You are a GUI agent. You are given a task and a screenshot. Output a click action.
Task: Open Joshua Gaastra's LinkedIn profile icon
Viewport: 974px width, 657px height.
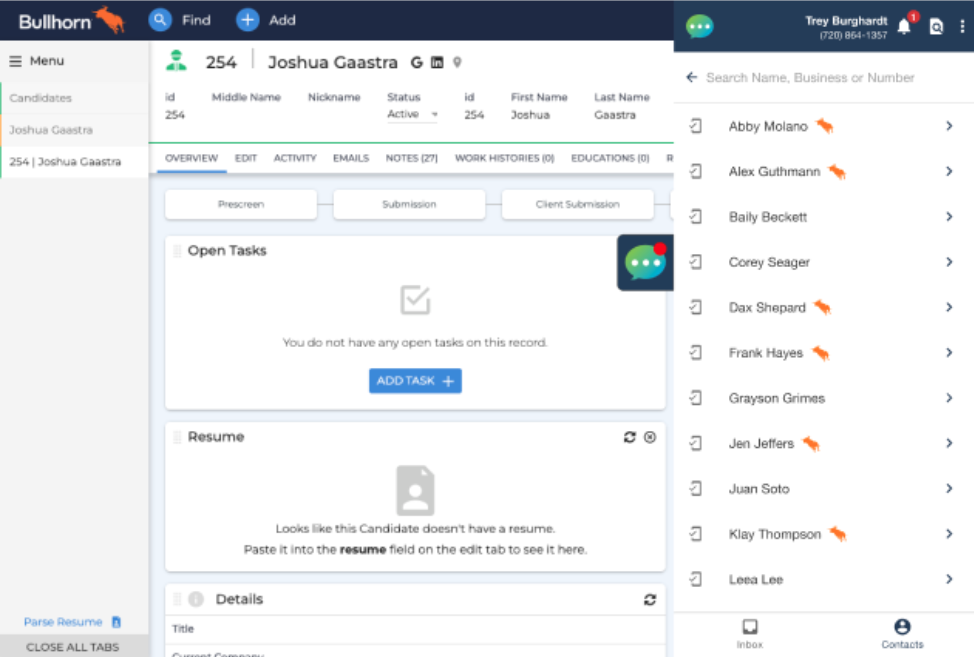click(x=436, y=62)
